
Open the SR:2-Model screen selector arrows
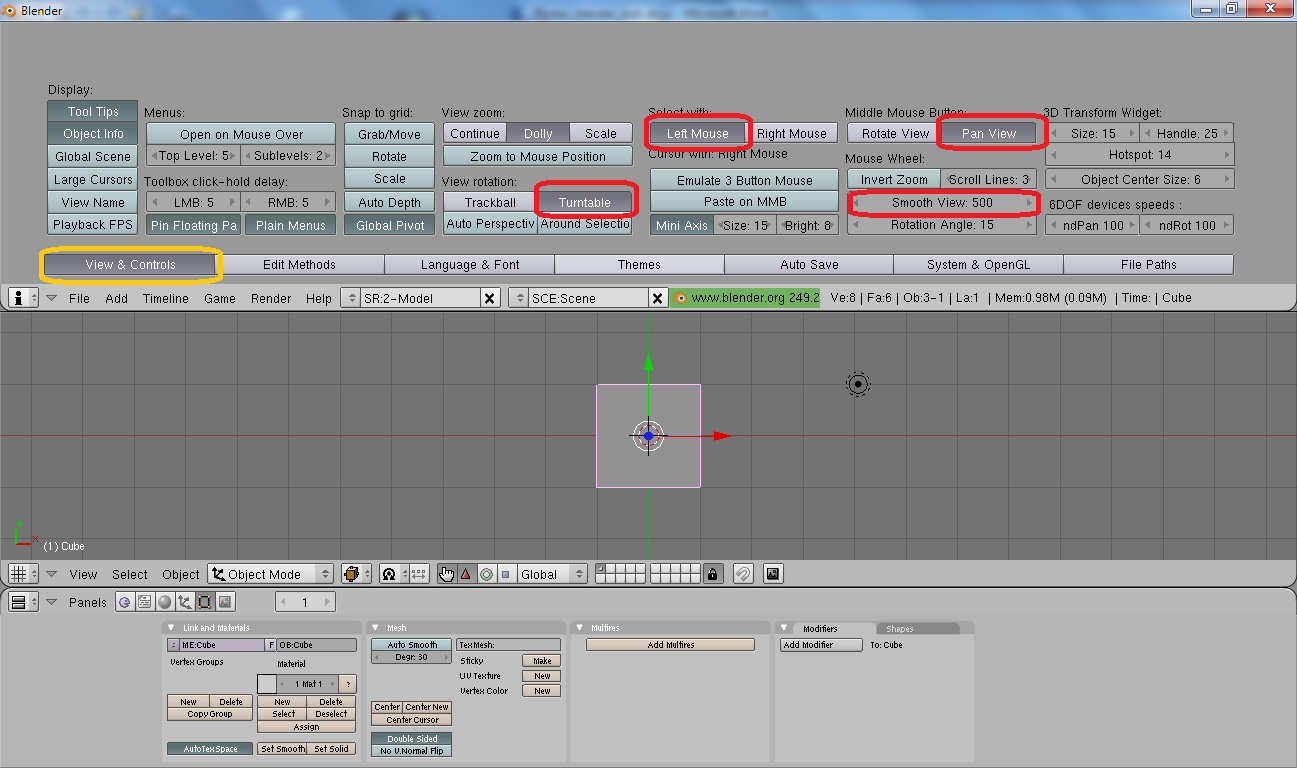tap(351, 298)
